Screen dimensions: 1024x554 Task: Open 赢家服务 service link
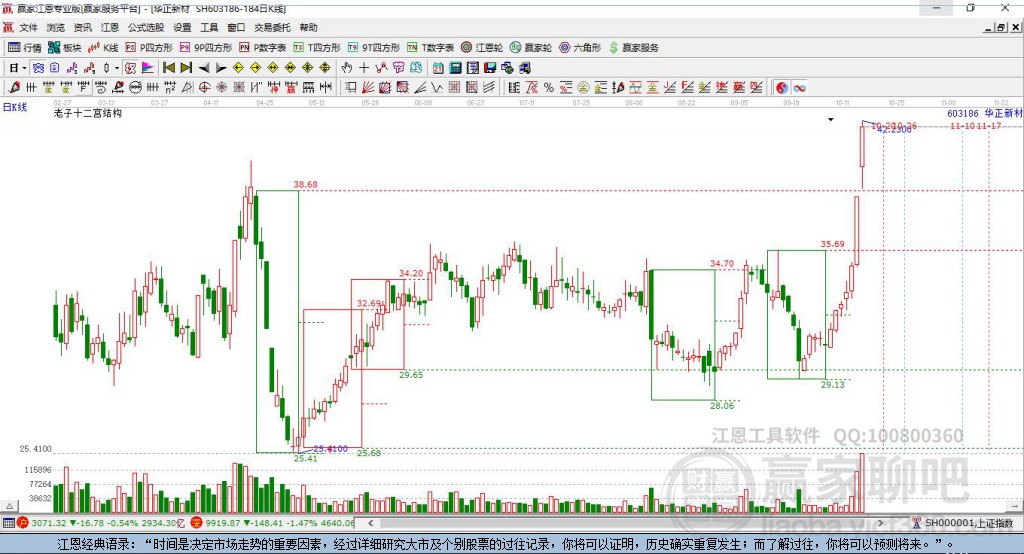633,48
